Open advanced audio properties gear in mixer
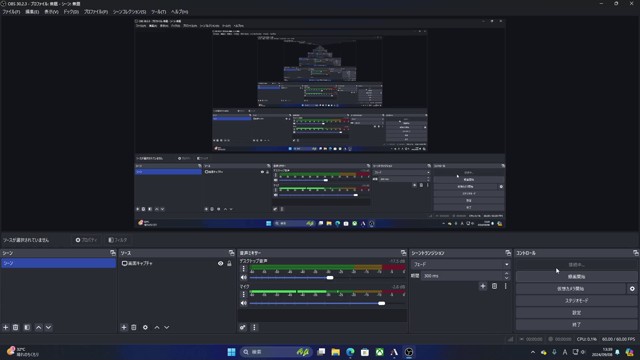Viewport: 640px width, 360px height. click(243, 327)
